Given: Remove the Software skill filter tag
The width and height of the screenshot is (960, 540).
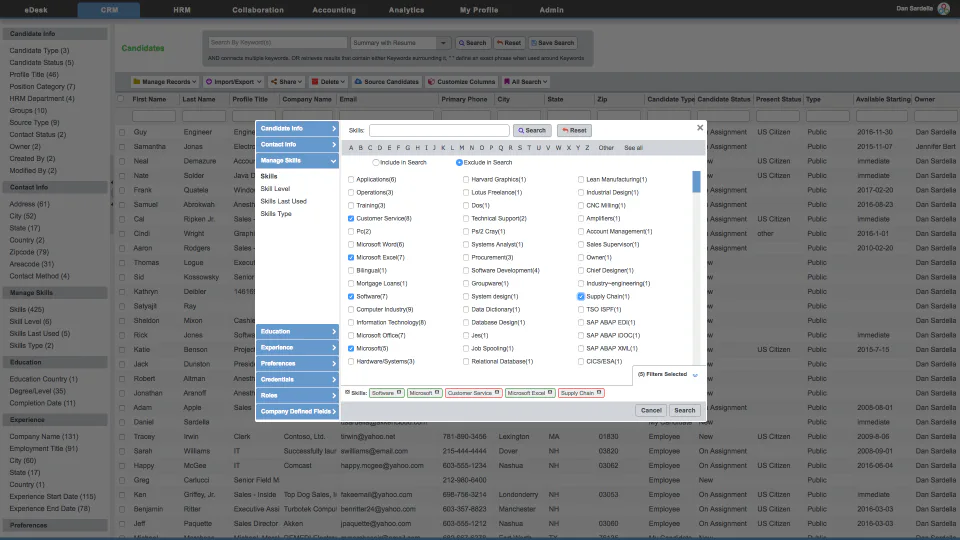Looking at the screenshot, I should [399, 393].
